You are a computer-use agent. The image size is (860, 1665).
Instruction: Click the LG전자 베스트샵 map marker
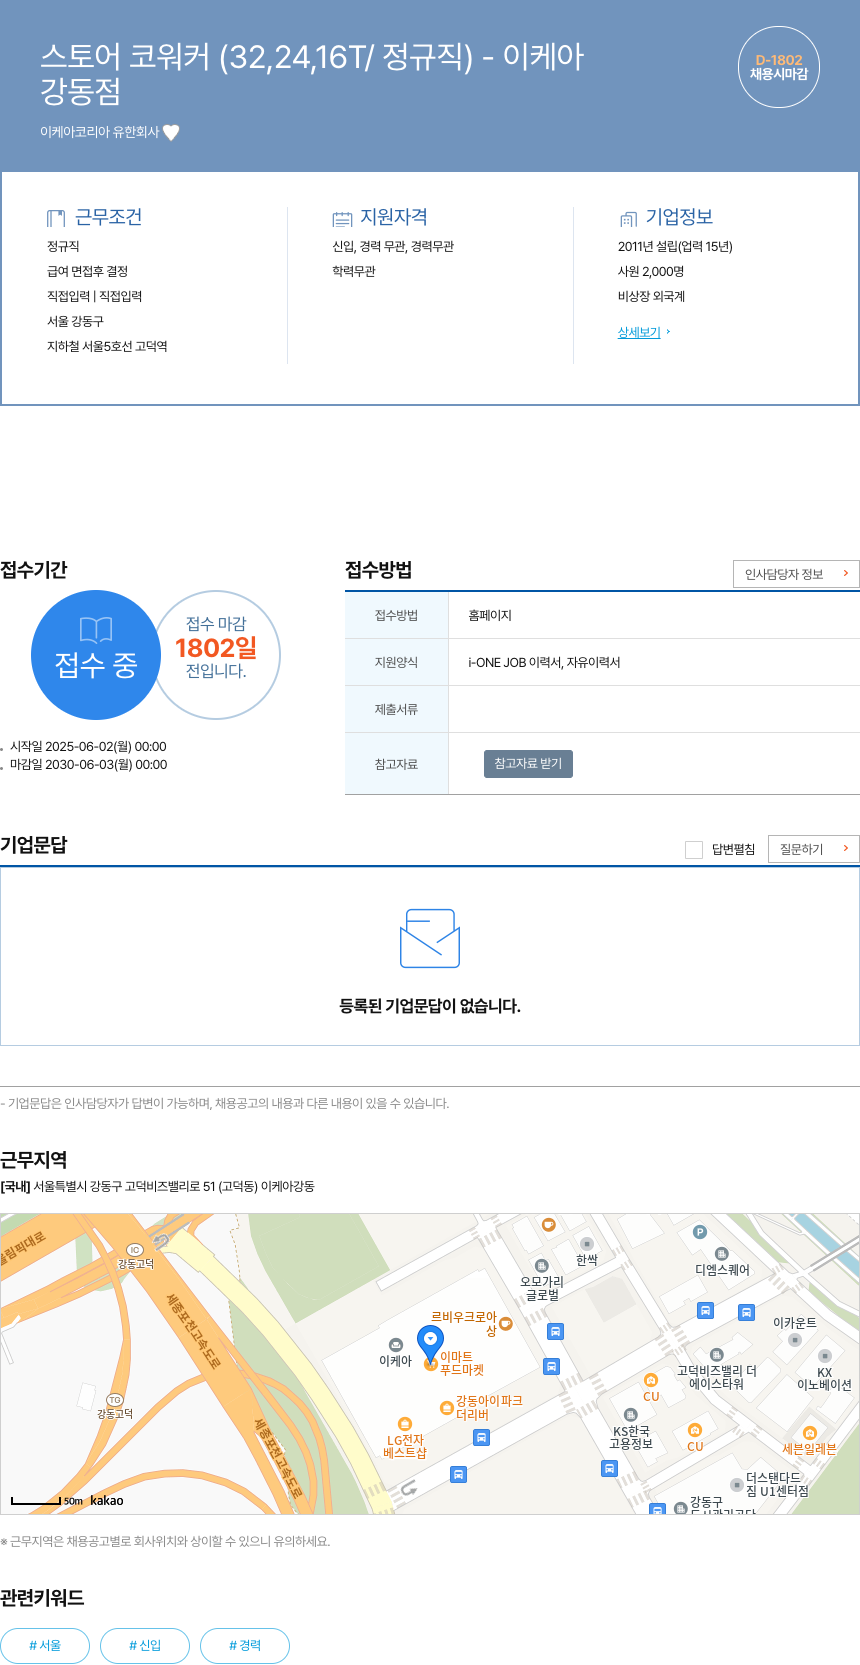(405, 1424)
